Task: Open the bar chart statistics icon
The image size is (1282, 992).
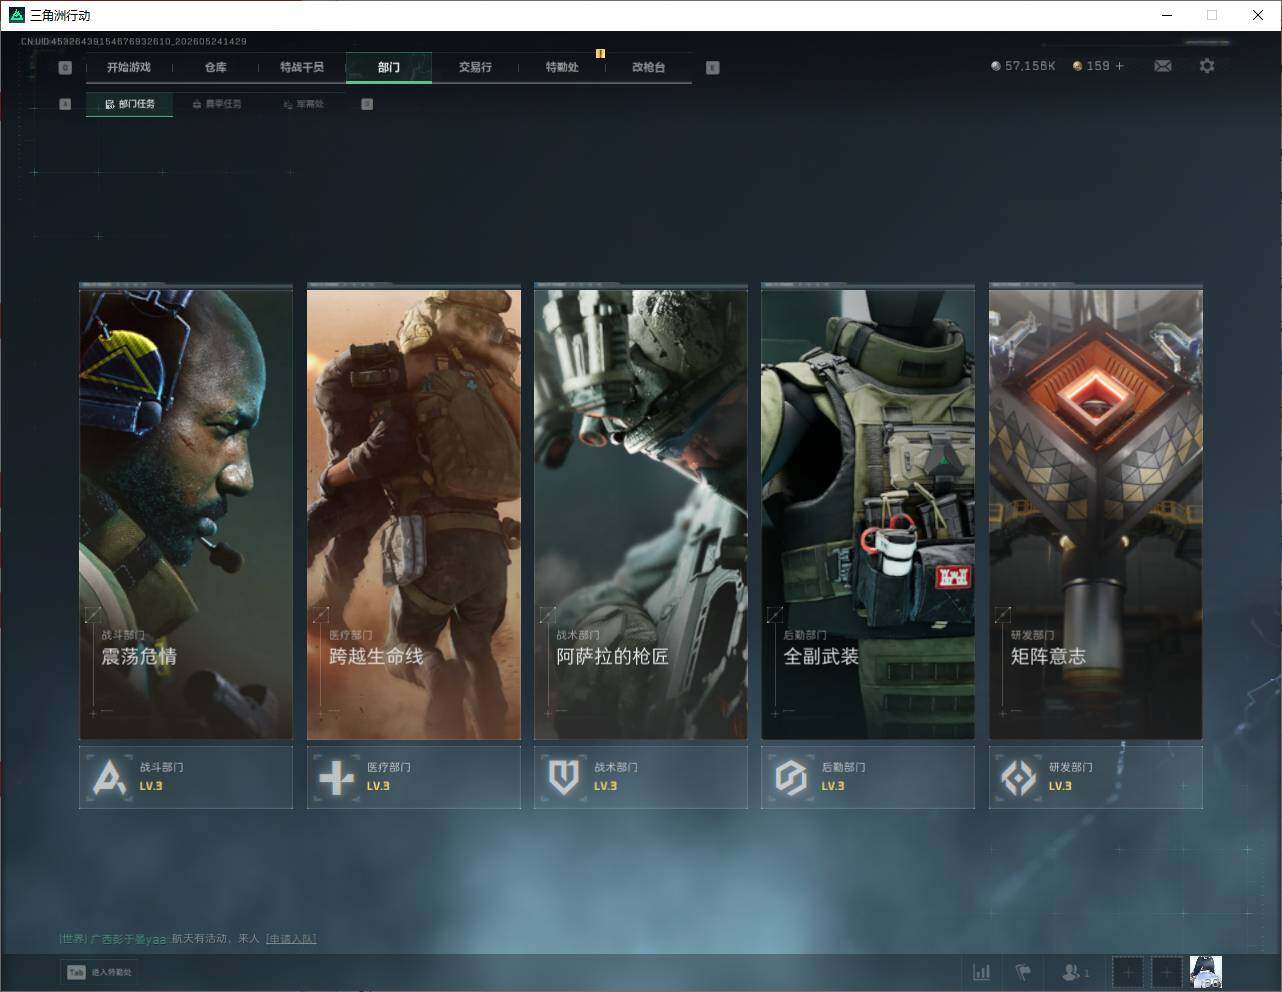Action: point(982,972)
